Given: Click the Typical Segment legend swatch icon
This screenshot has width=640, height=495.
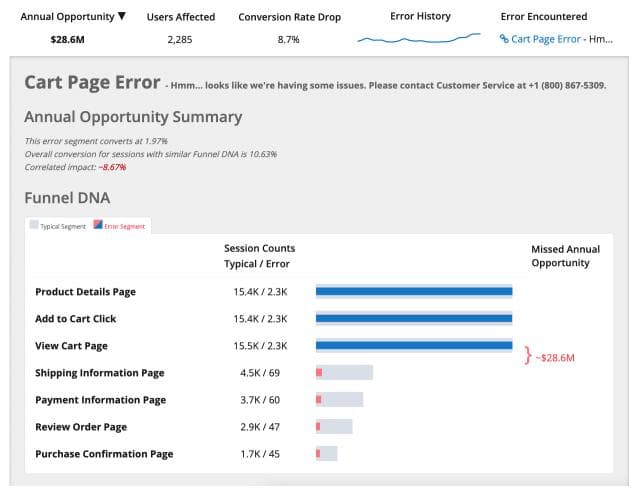Looking at the screenshot, I should click(34, 226).
